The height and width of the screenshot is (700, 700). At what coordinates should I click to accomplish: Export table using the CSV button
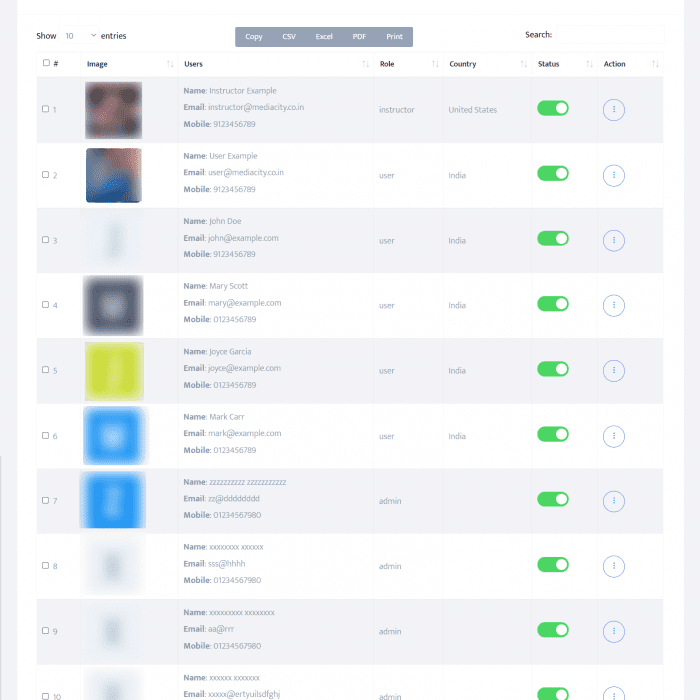289,37
